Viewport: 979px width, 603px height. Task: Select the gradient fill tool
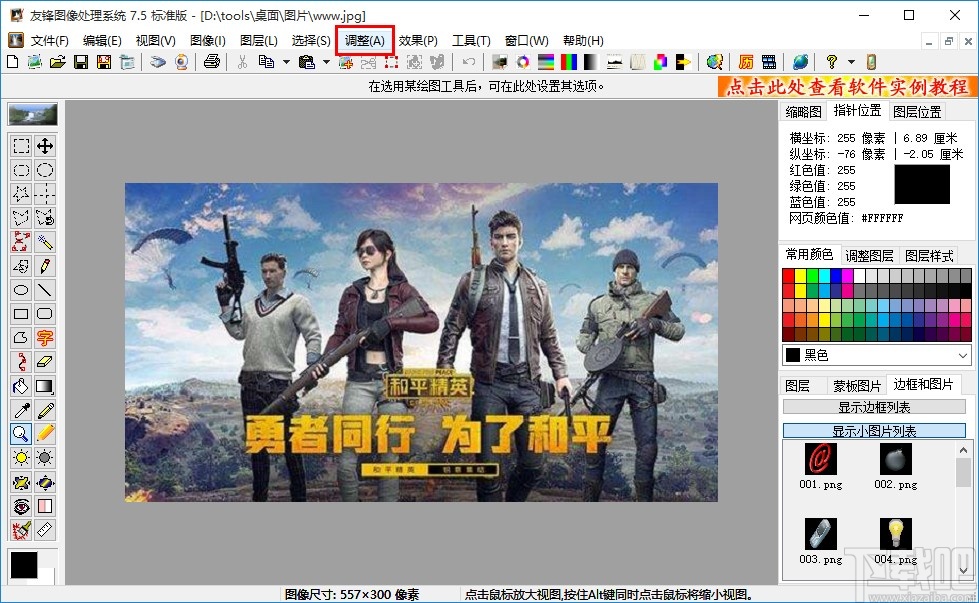(x=45, y=386)
